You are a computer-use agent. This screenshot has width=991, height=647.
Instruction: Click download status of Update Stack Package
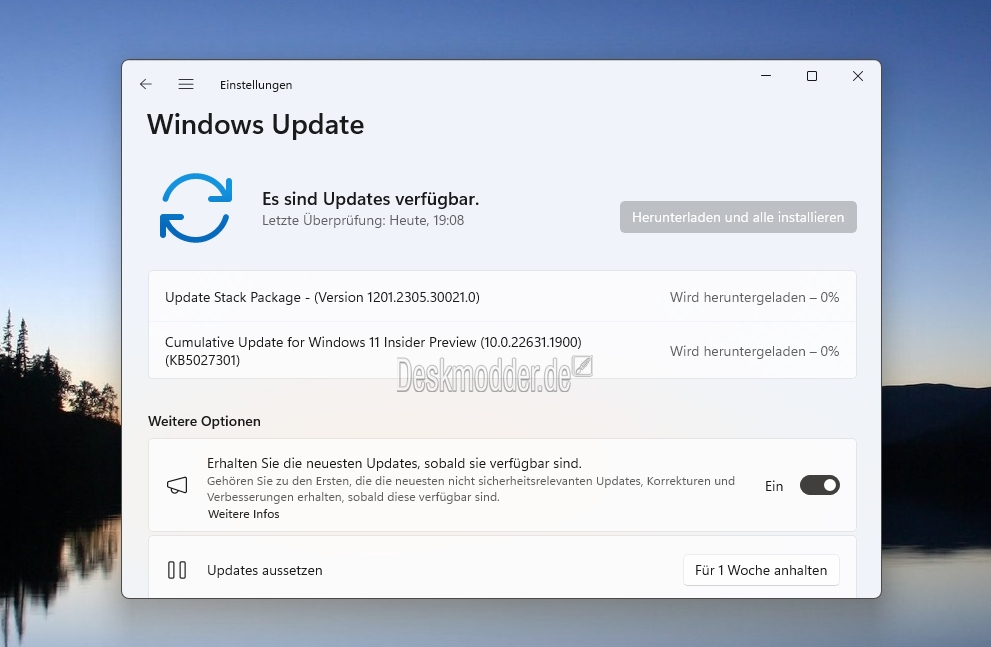tap(755, 297)
